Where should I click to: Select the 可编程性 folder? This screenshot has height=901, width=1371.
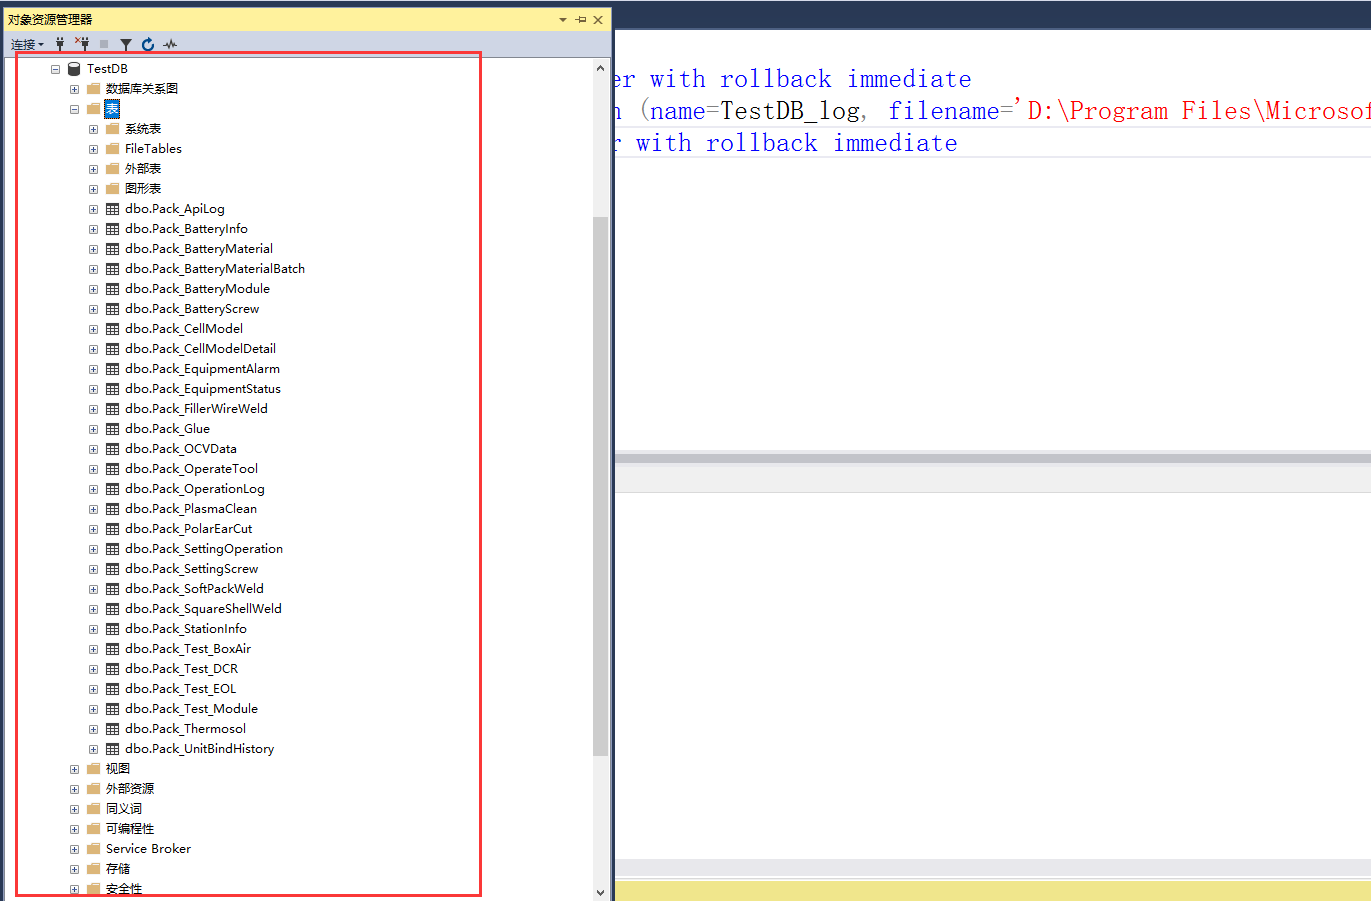tap(130, 829)
